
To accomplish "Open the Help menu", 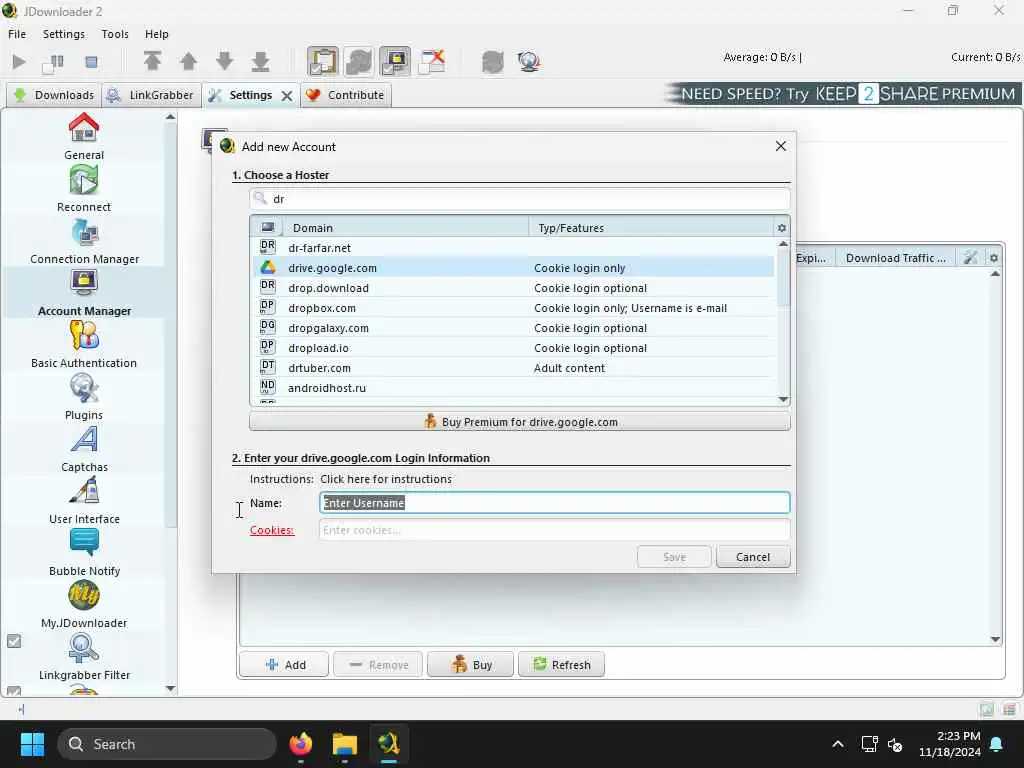I will point(156,34).
